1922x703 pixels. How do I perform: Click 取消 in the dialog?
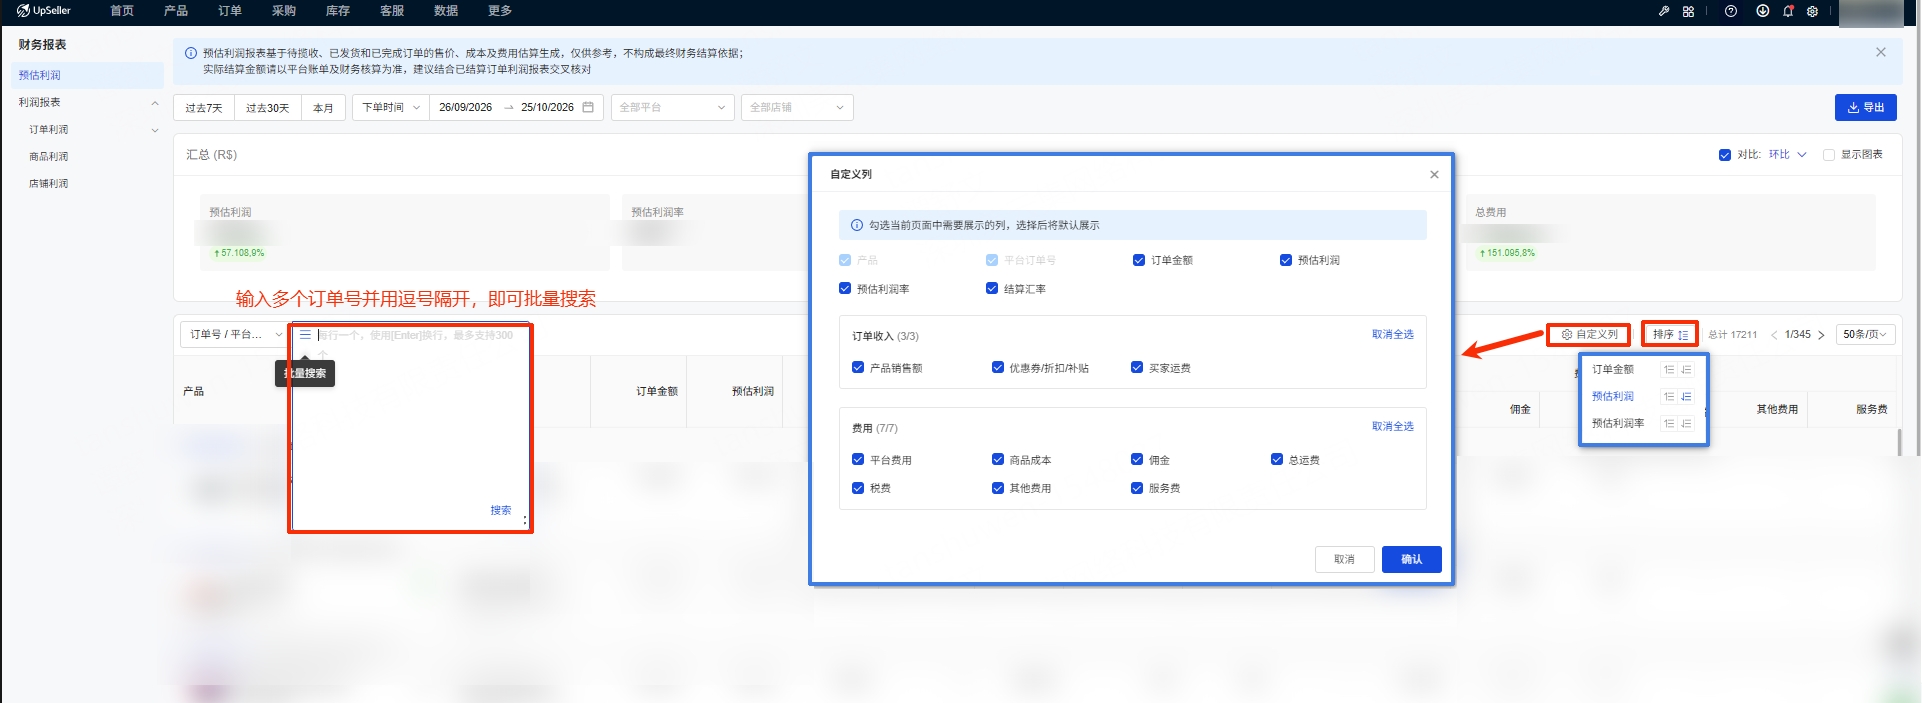click(x=1345, y=559)
